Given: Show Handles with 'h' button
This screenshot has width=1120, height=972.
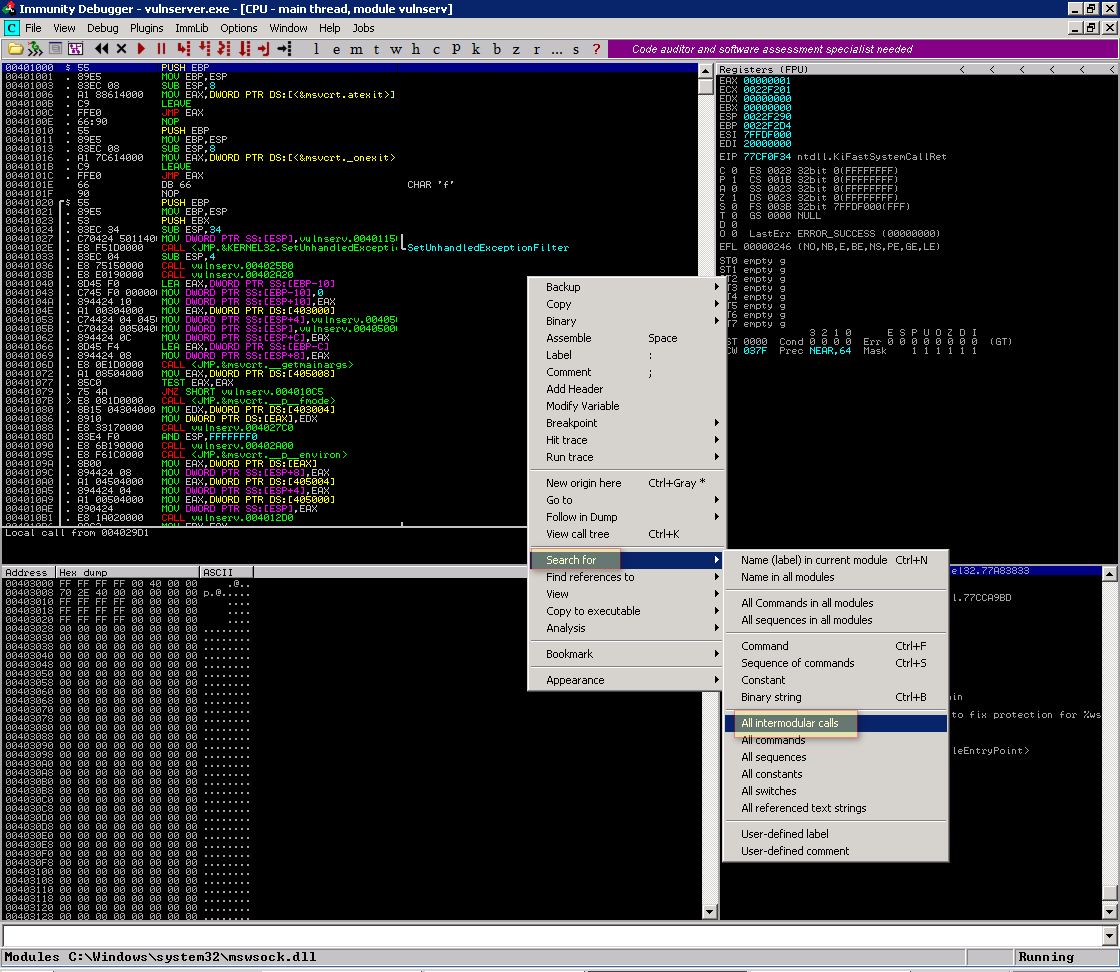Looking at the screenshot, I should point(416,49).
